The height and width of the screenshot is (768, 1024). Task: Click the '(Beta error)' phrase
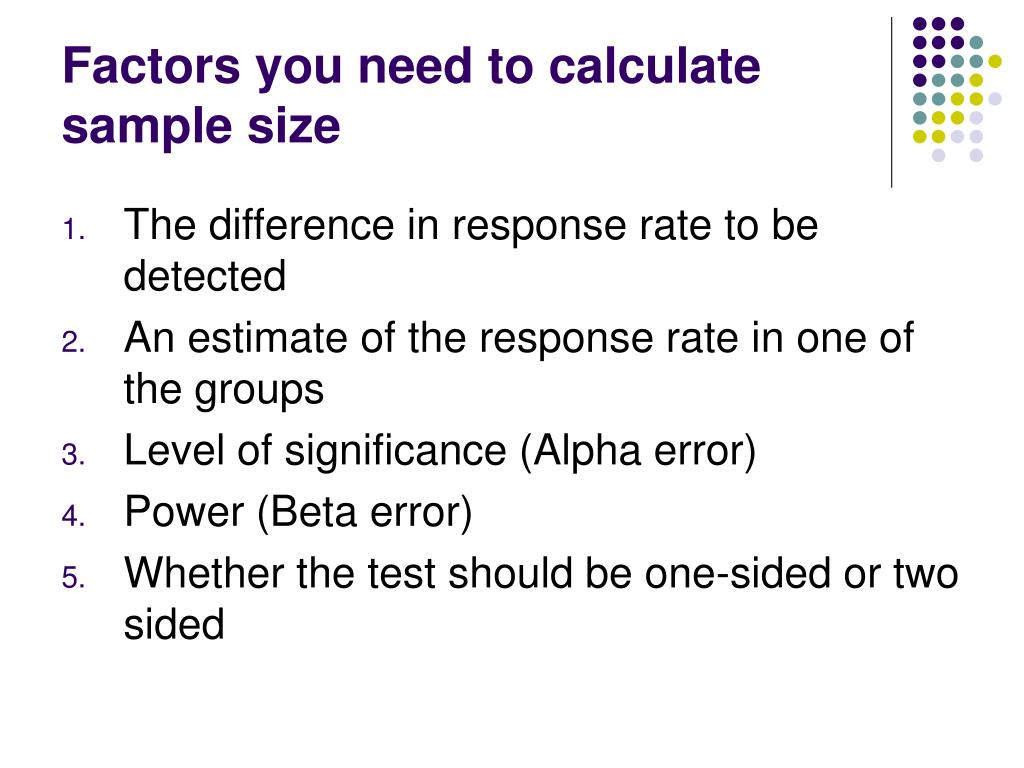tap(364, 513)
